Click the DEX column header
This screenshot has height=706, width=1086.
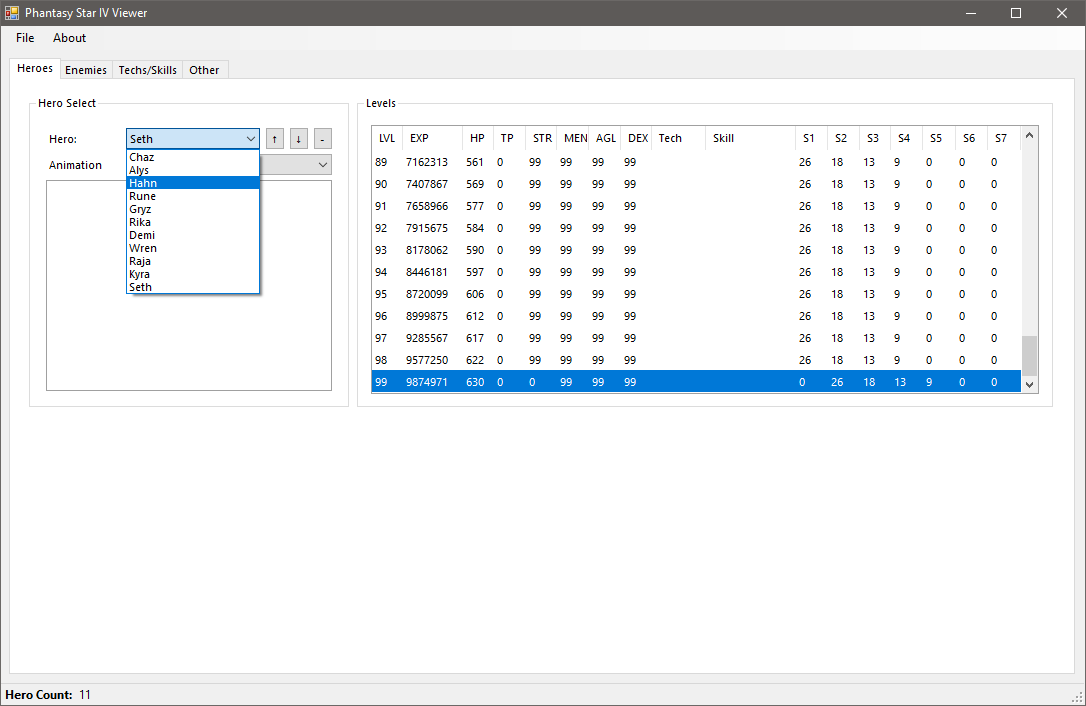pyautogui.click(x=637, y=138)
